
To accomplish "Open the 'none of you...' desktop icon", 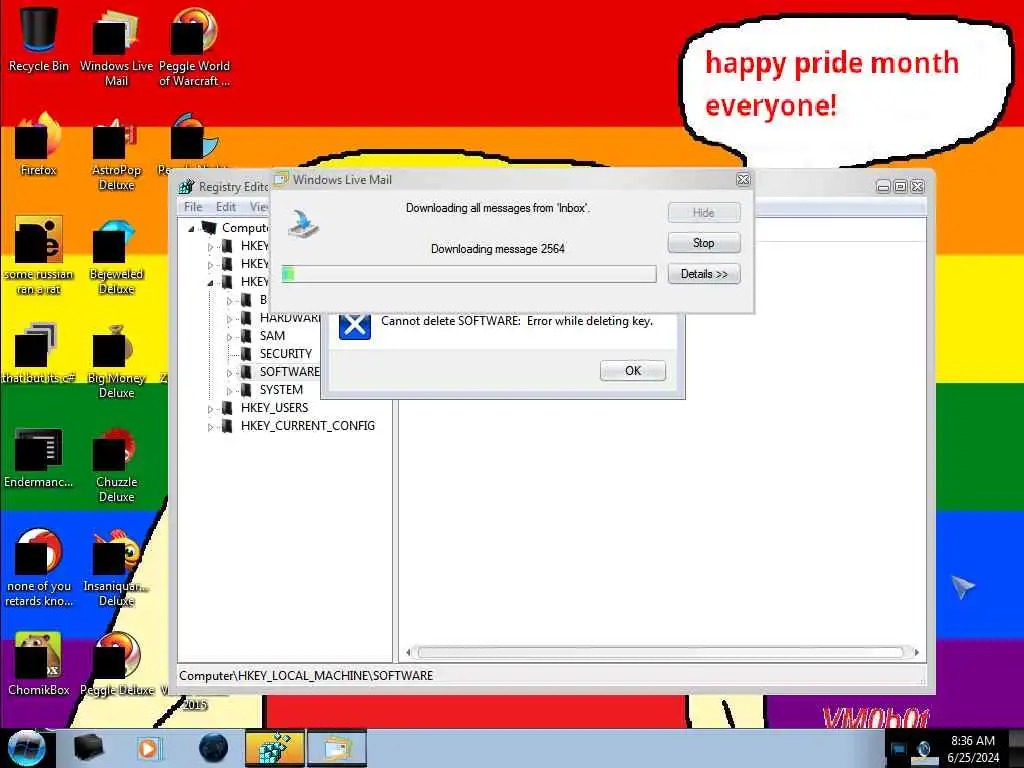I will click(38, 567).
